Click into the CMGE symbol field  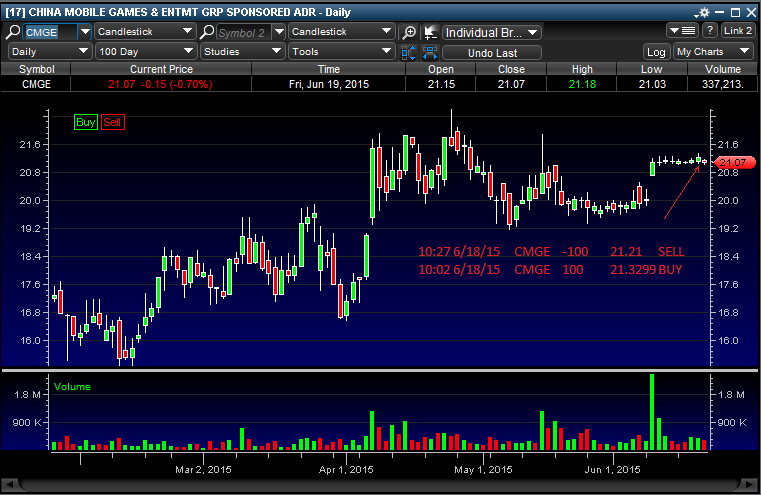pos(50,33)
